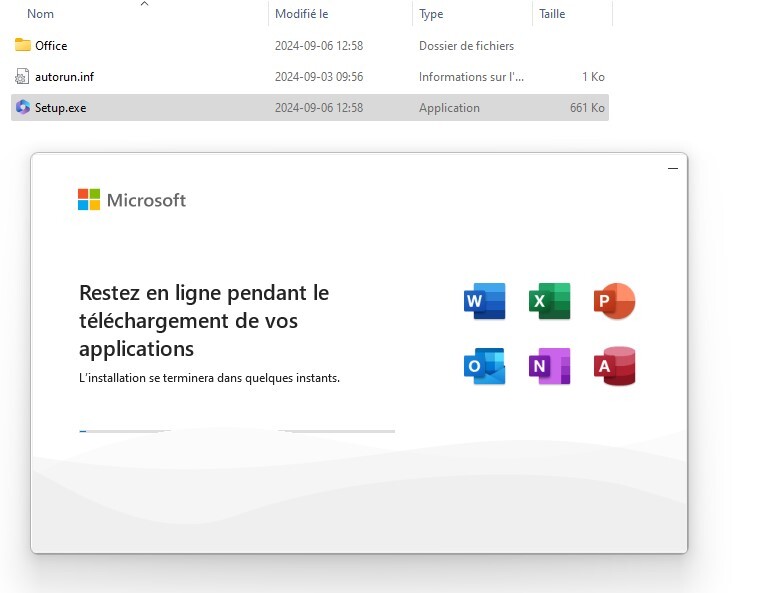The height and width of the screenshot is (593, 770).
Task: Click the 661 Ko size cell
Action: pyautogui.click(x=586, y=108)
